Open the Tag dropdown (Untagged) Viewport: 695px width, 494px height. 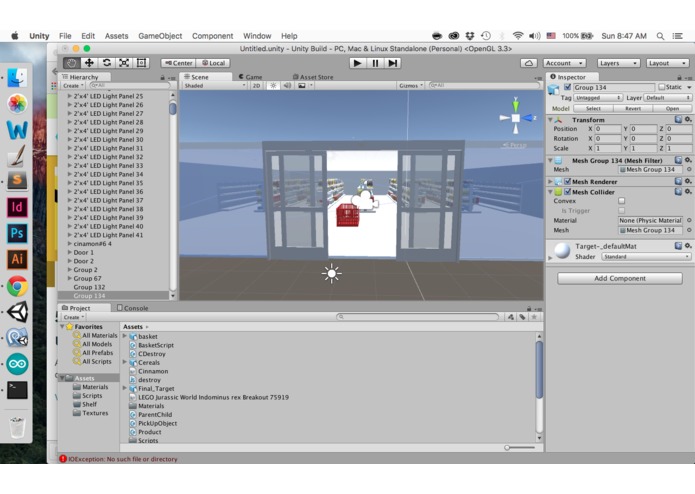[x=598, y=97]
